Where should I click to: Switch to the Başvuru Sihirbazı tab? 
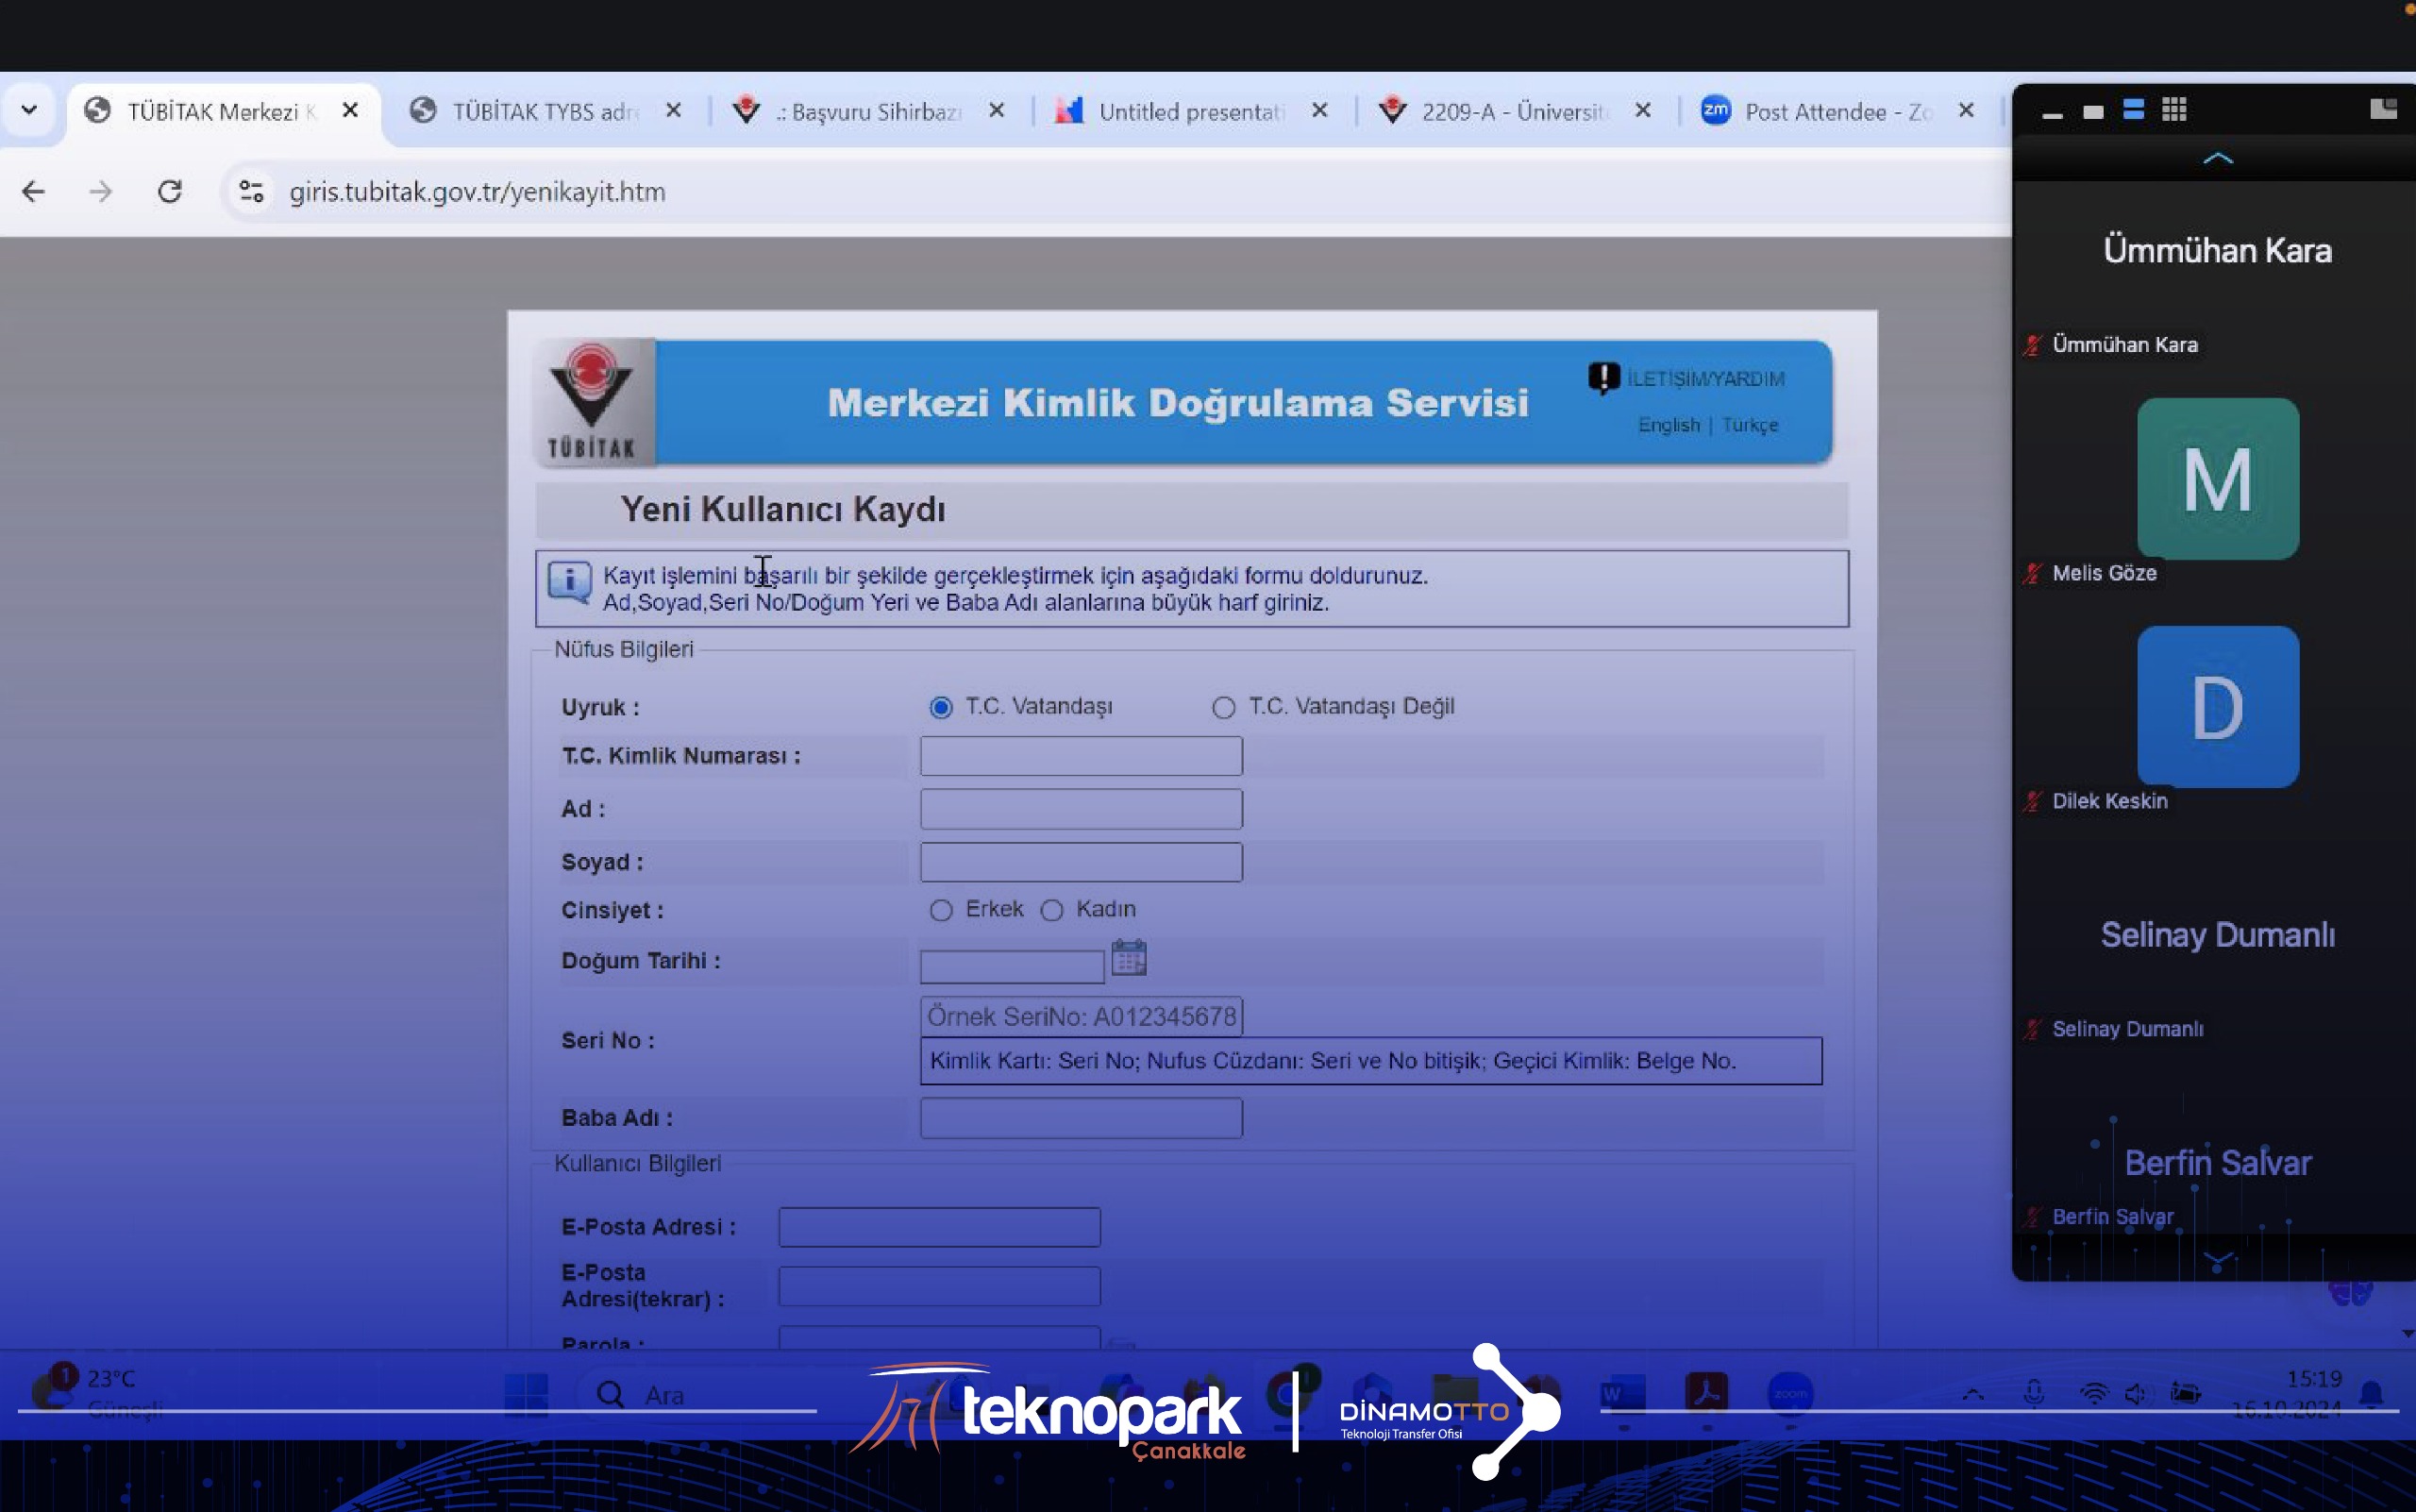pos(868,111)
